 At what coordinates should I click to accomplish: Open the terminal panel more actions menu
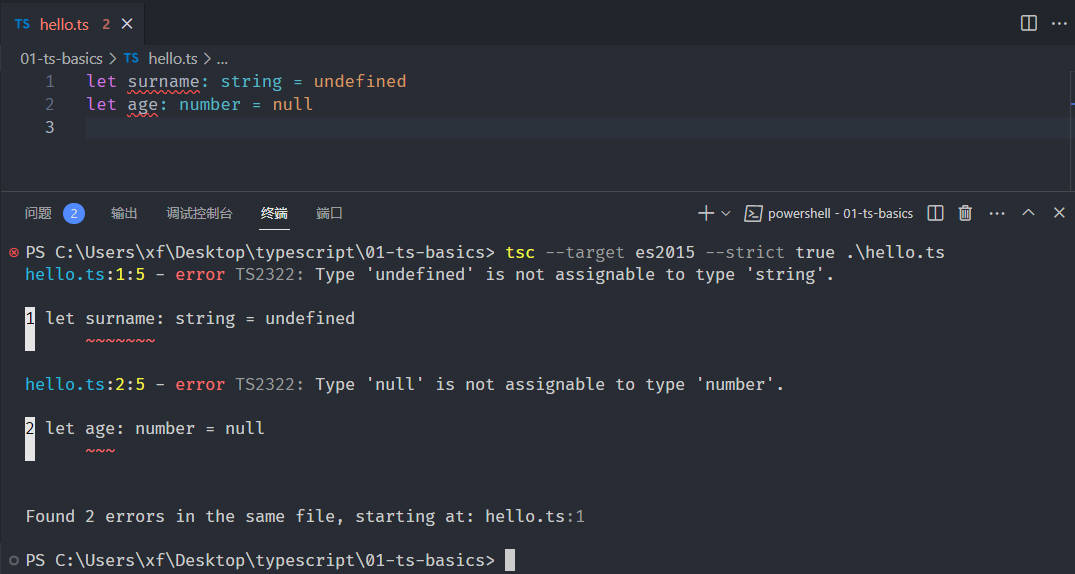(x=997, y=213)
